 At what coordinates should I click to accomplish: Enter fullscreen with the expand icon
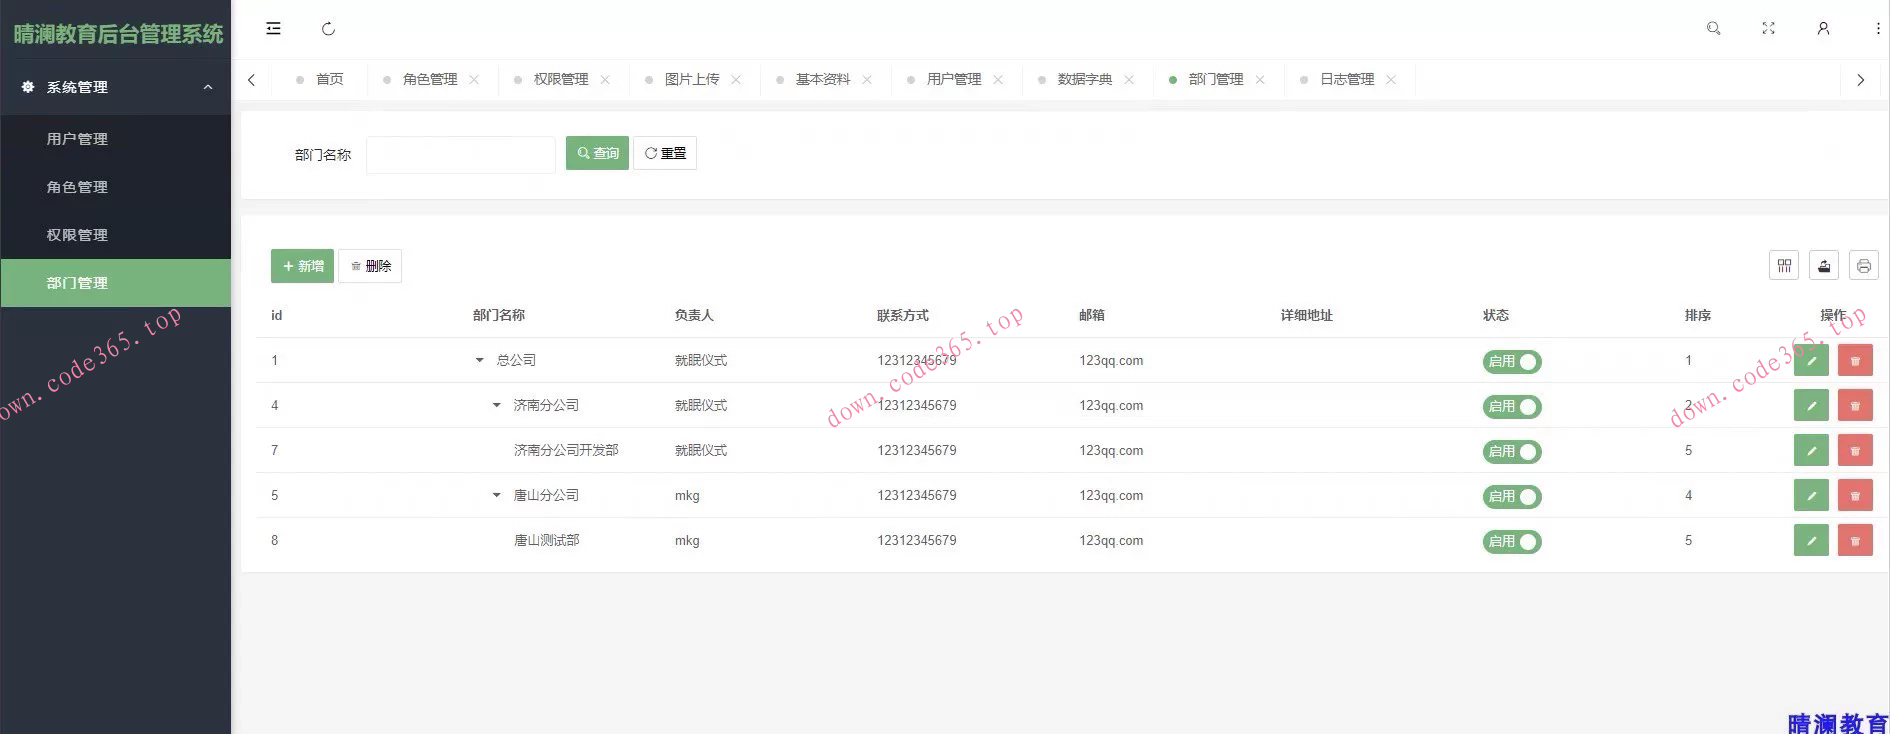[1768, 29]
